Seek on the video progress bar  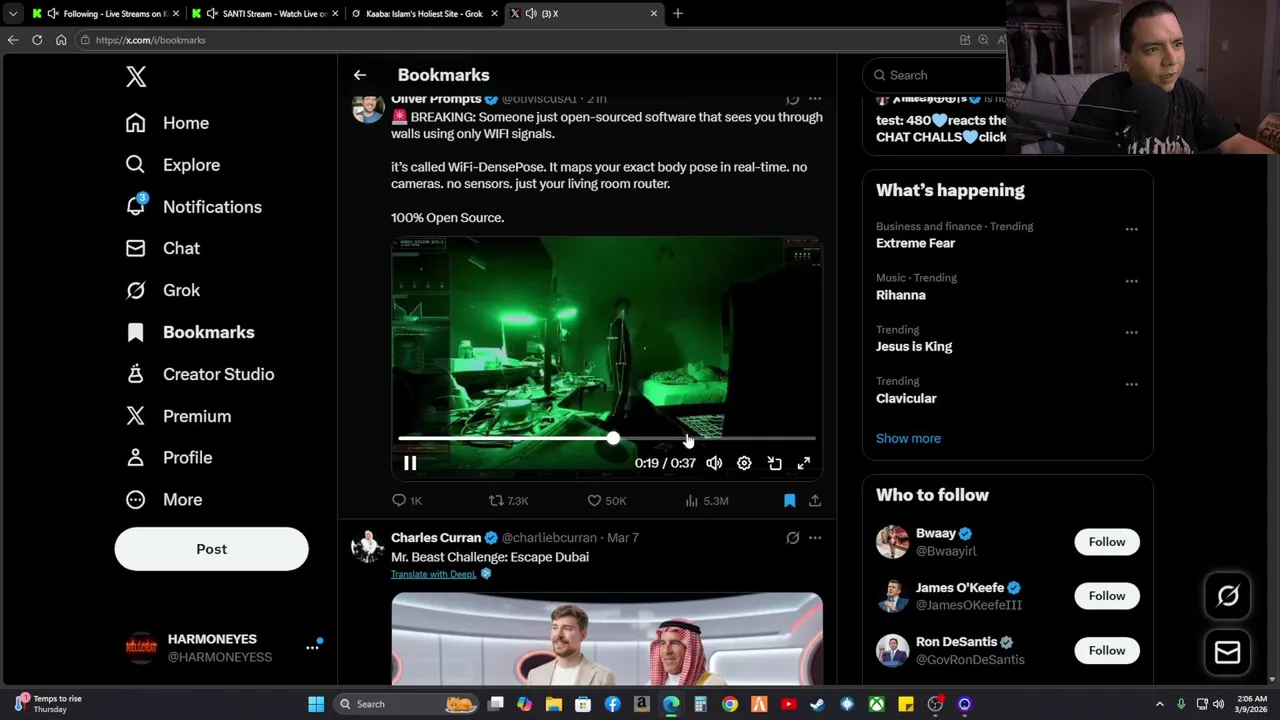607,438
